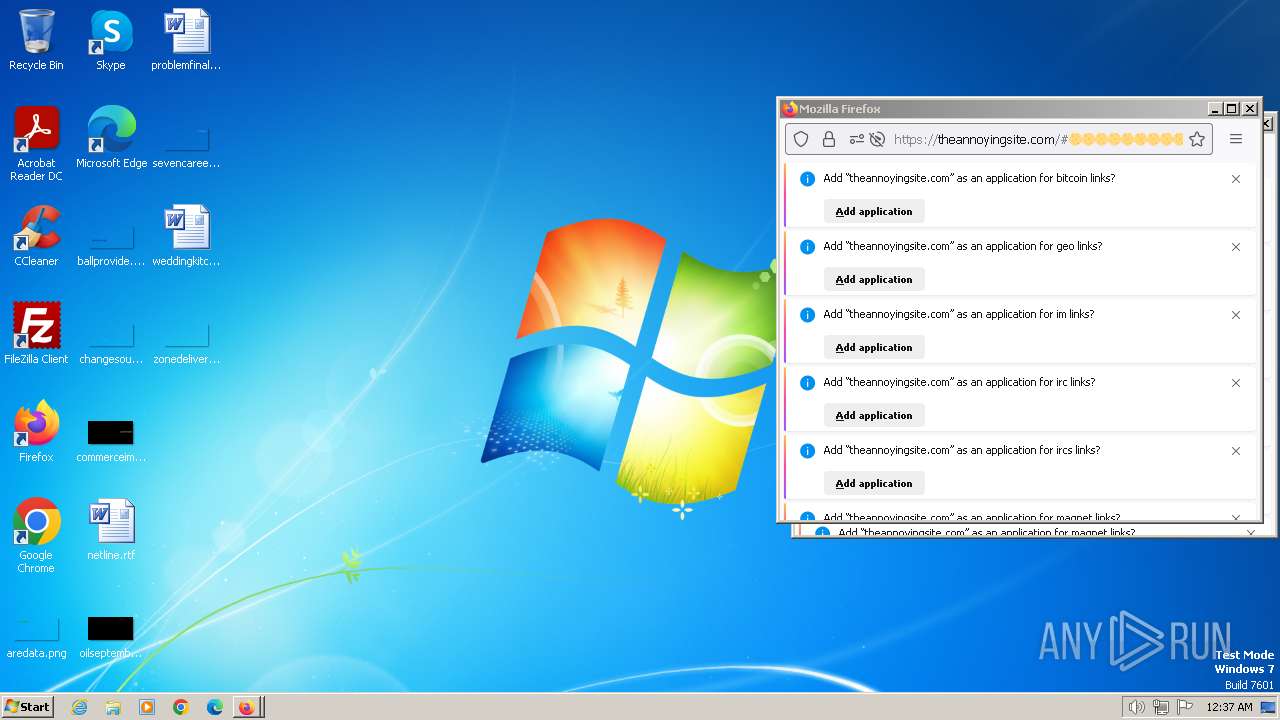
Task: Dismiss the ircs links notification
Action: (x=1236, y=451)
